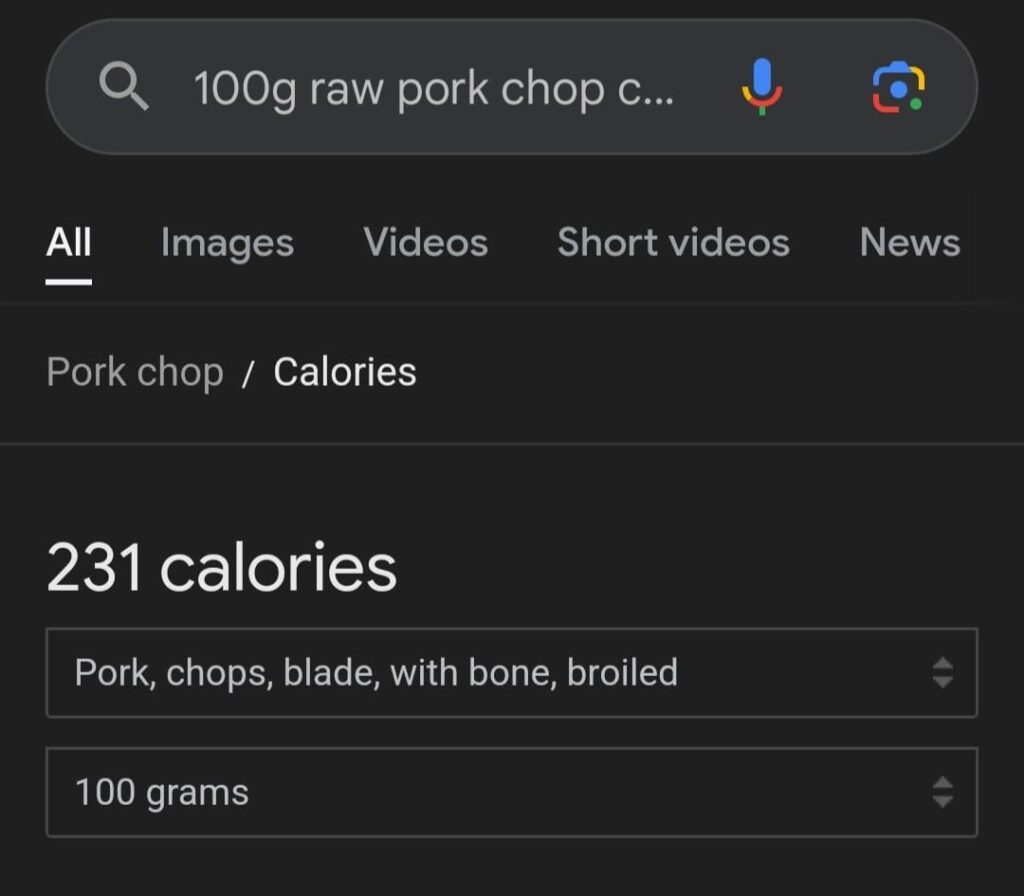Screen dimensions: 1024x896
Task: Click the 'Pork chop' breadcrumb link
Action: click(x=135, y=372)
